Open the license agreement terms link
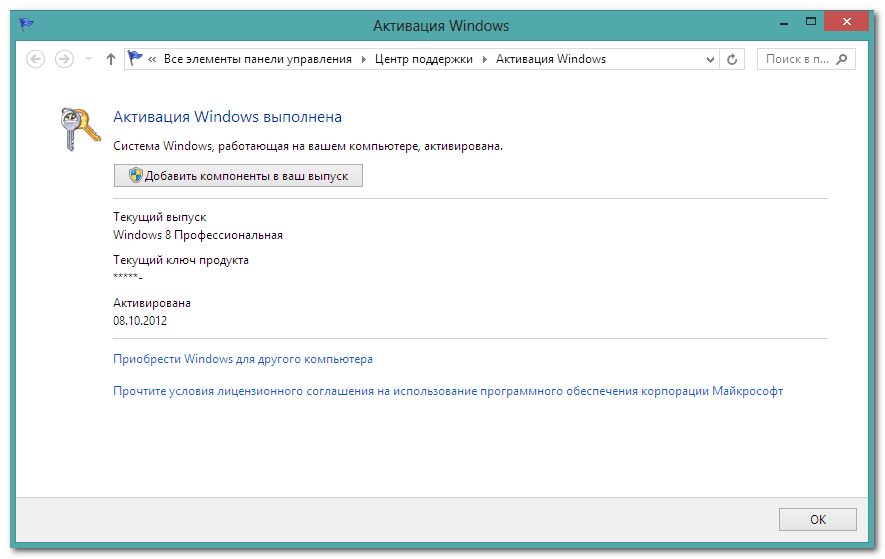Viewport: 885px width, 559px height. [448, 391]
